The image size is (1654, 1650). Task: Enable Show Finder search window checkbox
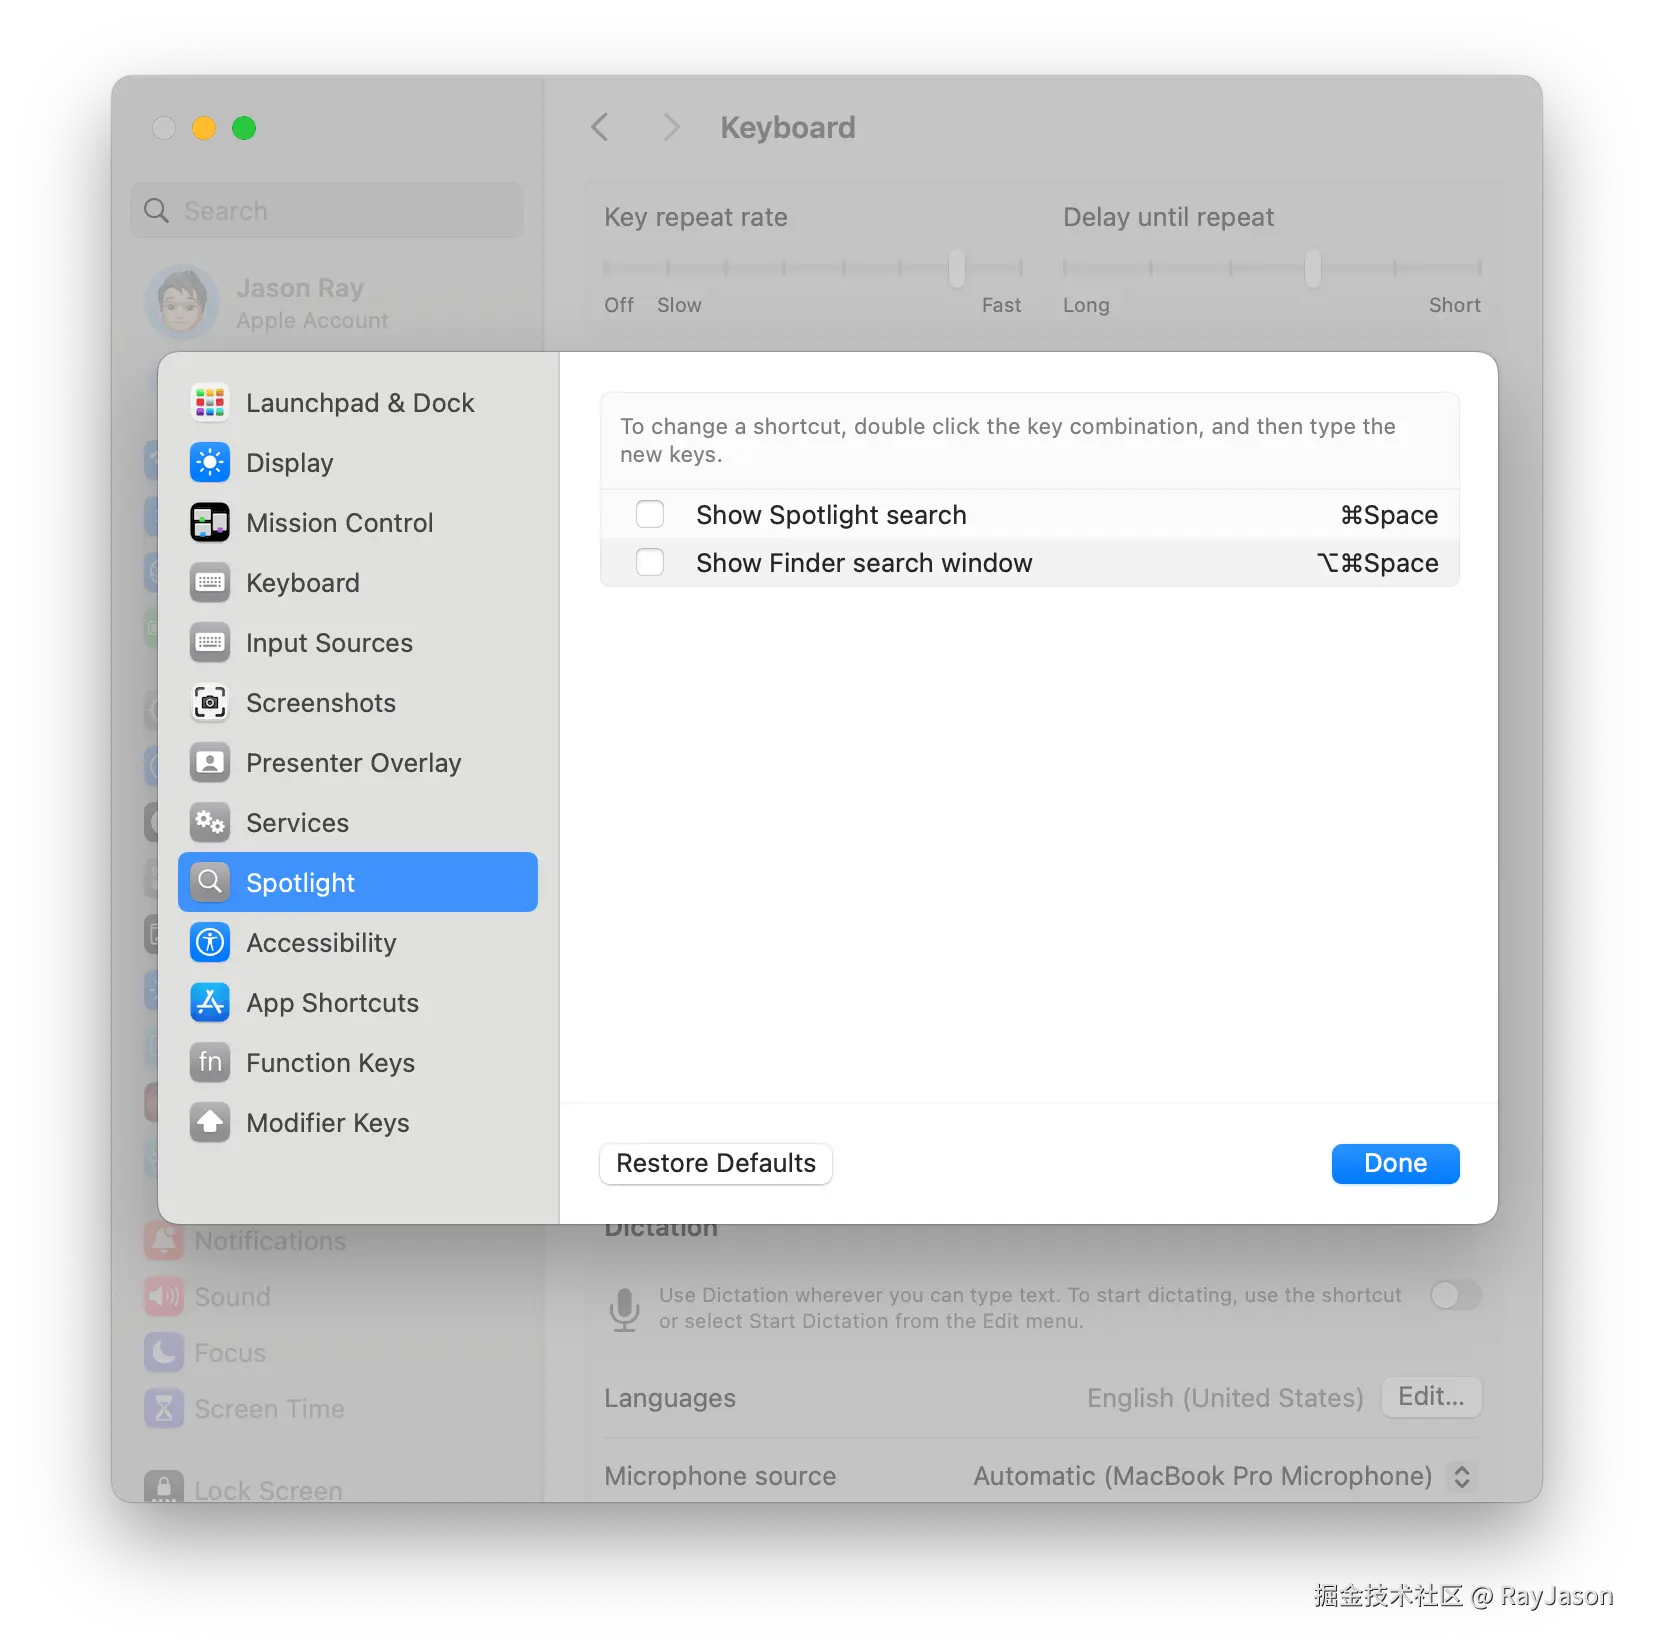point(650,562)
